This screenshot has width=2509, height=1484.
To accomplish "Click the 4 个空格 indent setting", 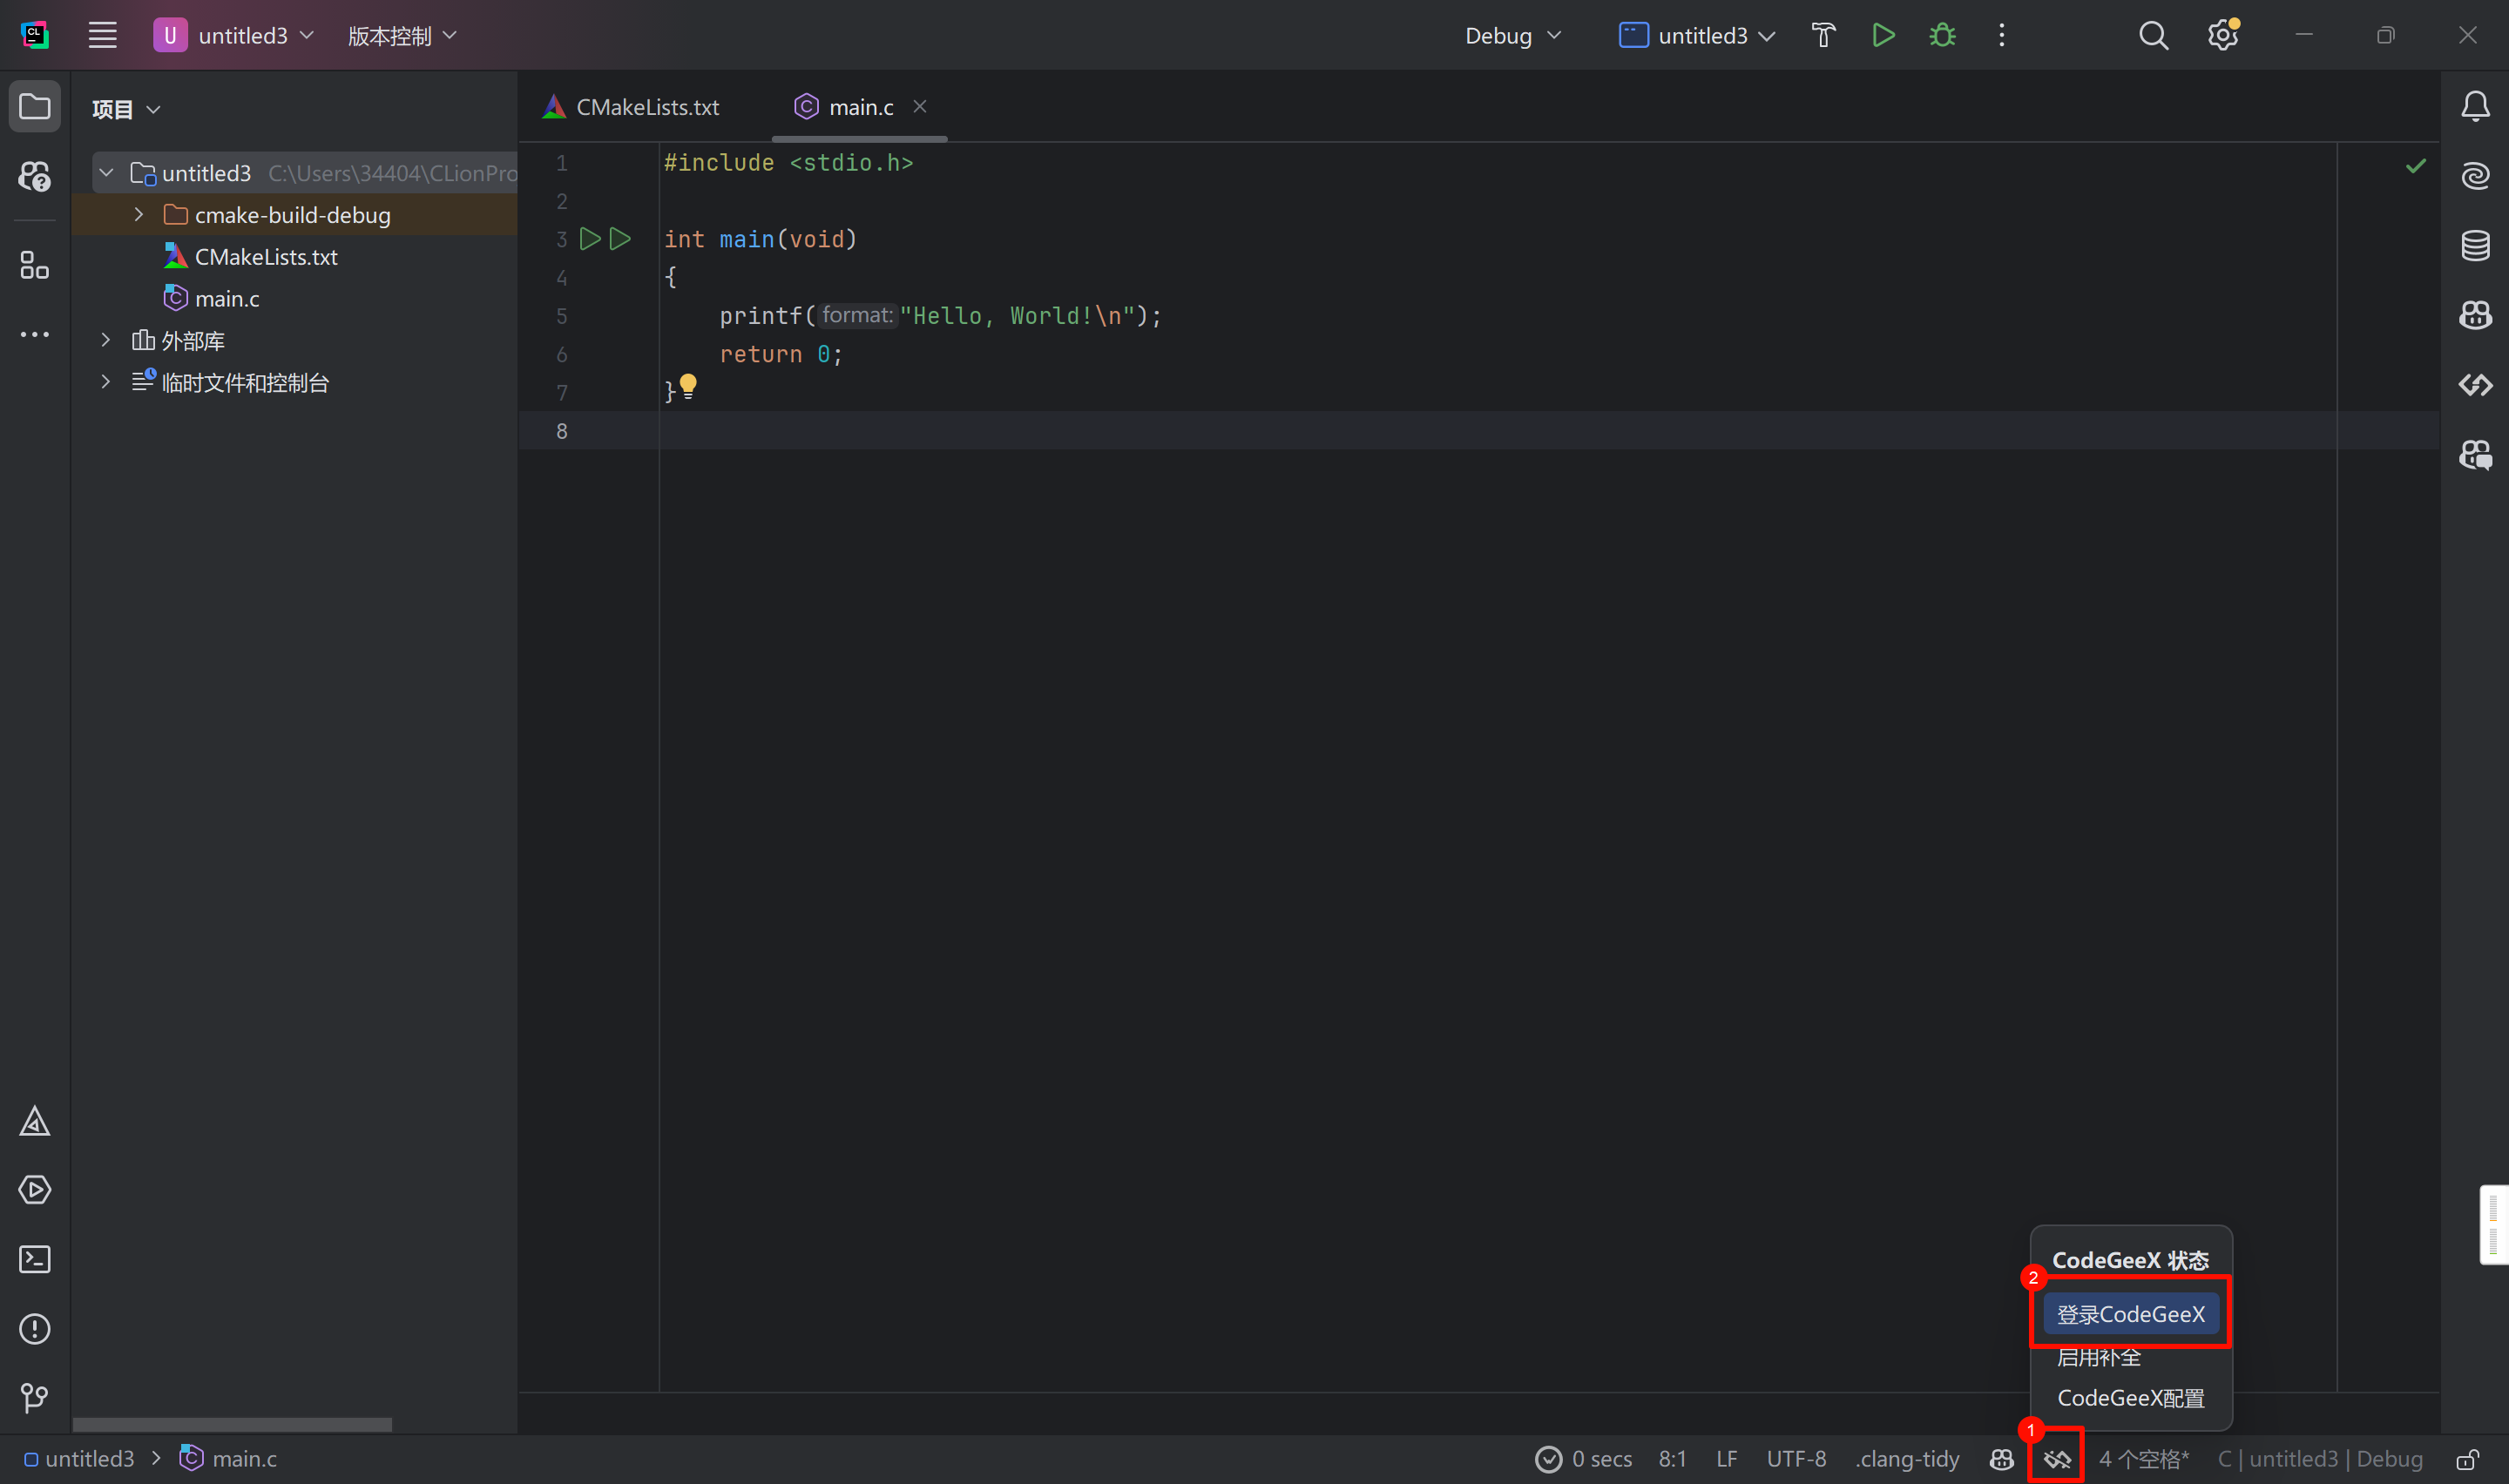I will tap(2143, 1459).
